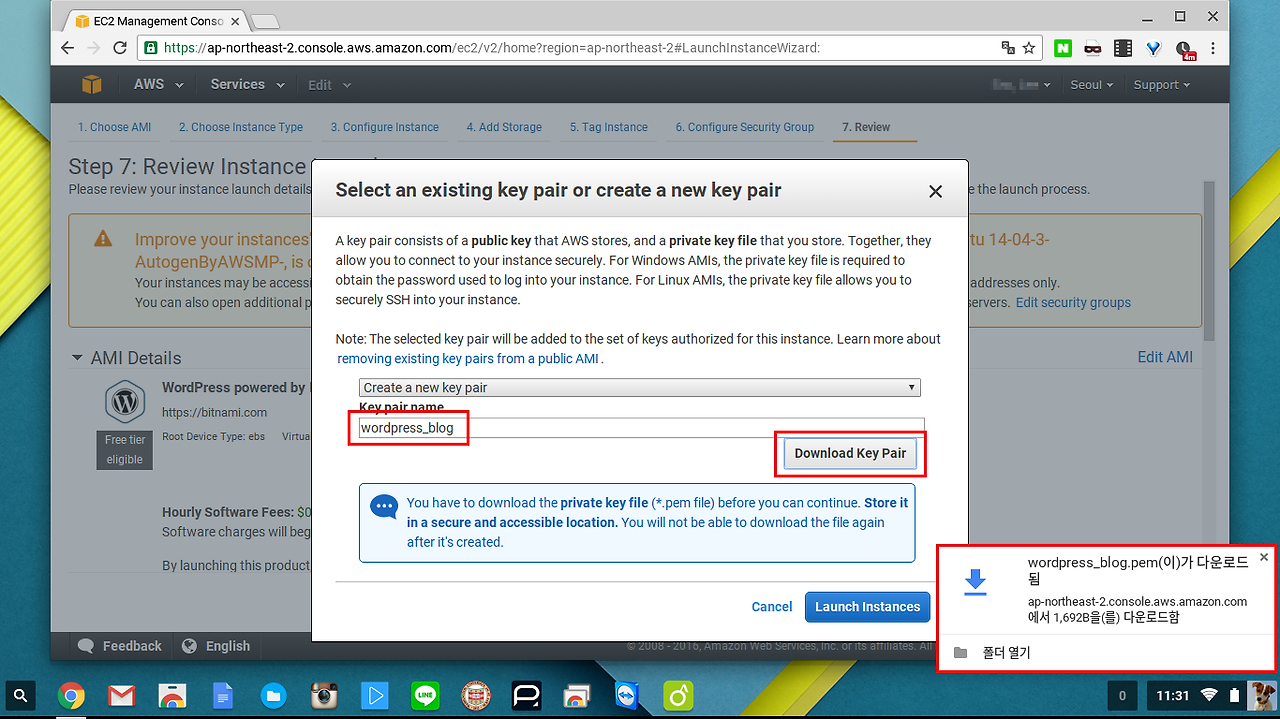Image resolution: width=1280 pixels, height=719 pixels.
Task: Open TeamViewer from the shelf
Action: pos(626,695)
